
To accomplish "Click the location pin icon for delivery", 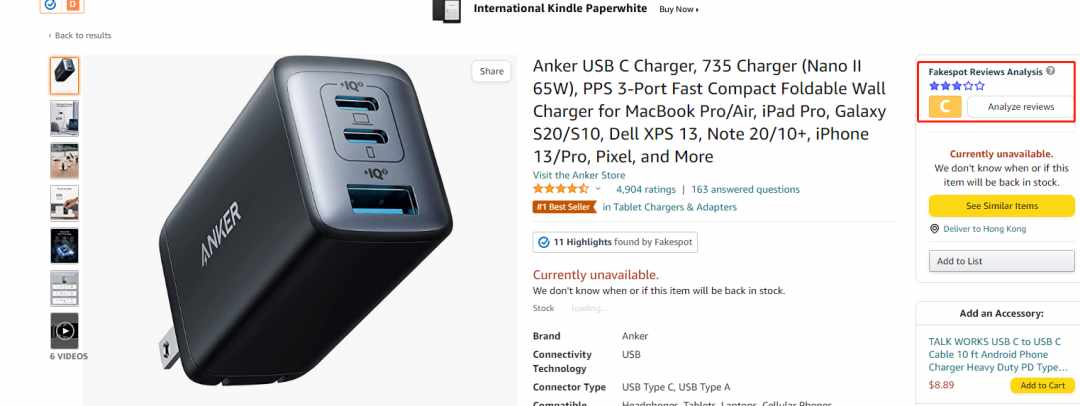I will pyautogui.click(x=934, y=229).
